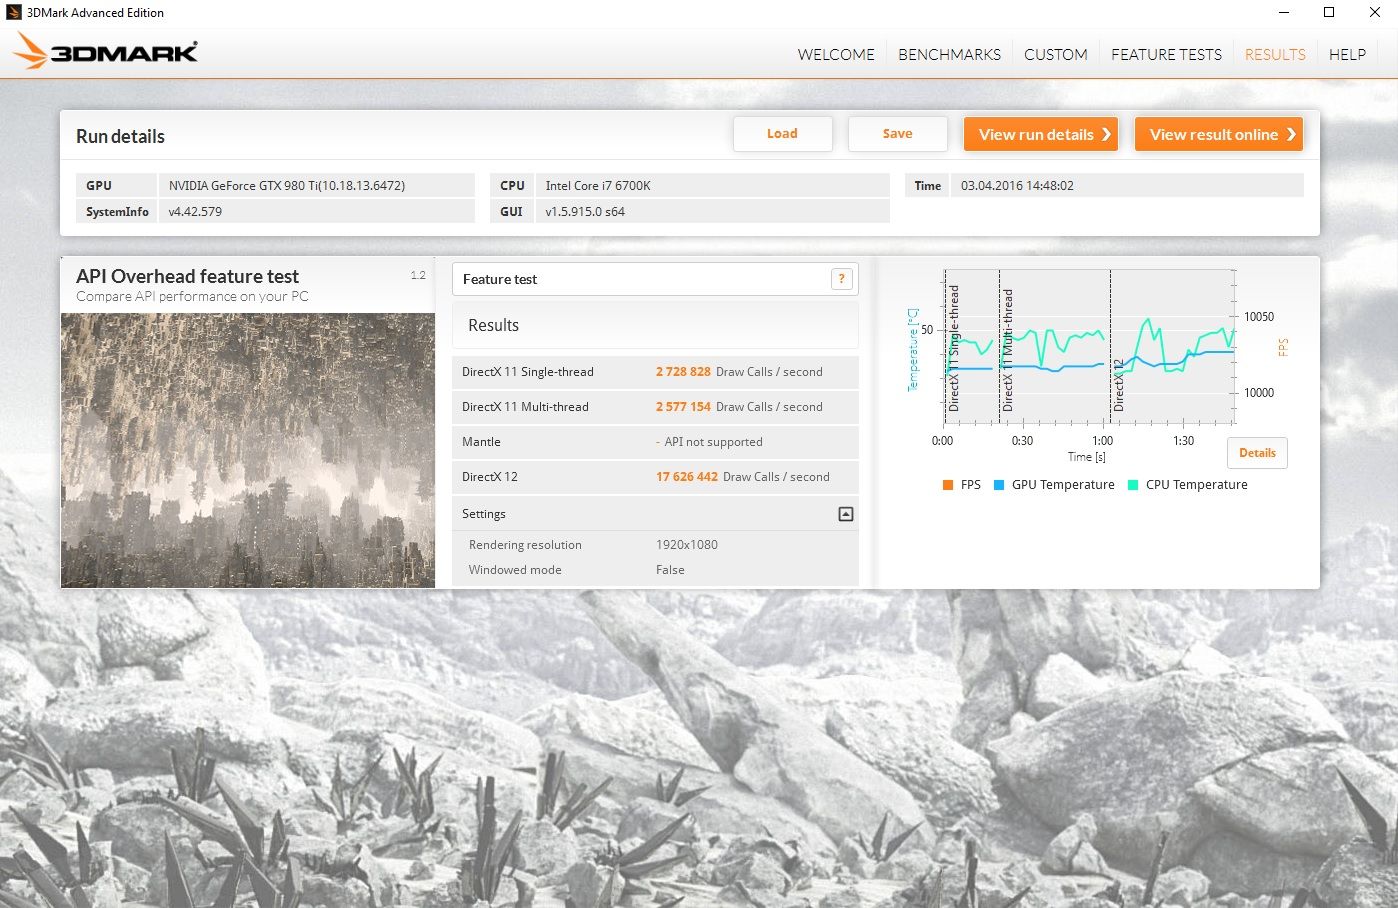Open the Feature test help icon

click(840, 278)
